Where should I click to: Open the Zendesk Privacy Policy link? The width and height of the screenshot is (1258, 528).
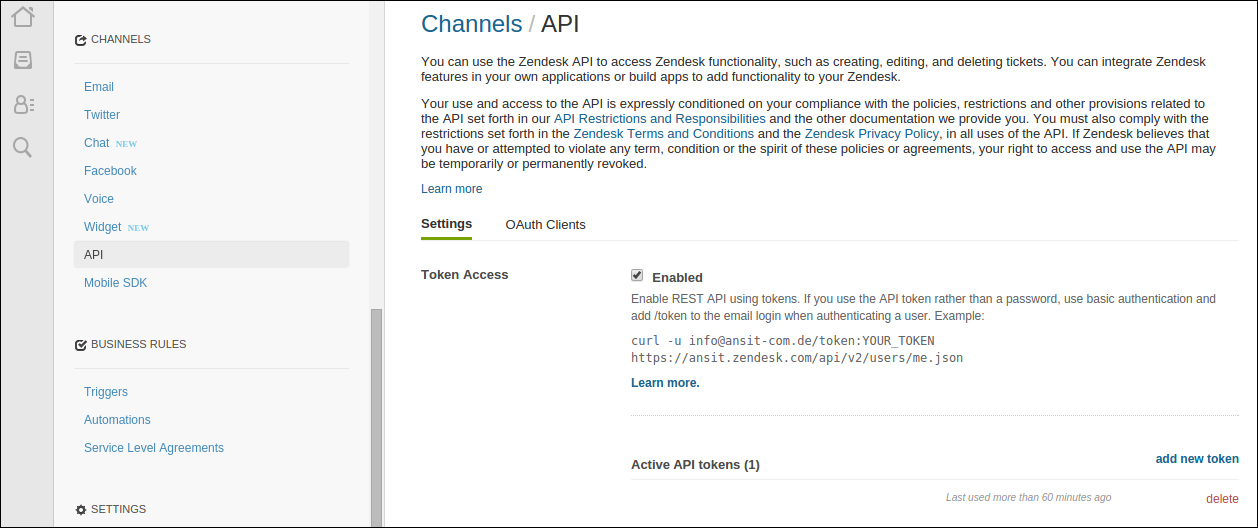871,134
